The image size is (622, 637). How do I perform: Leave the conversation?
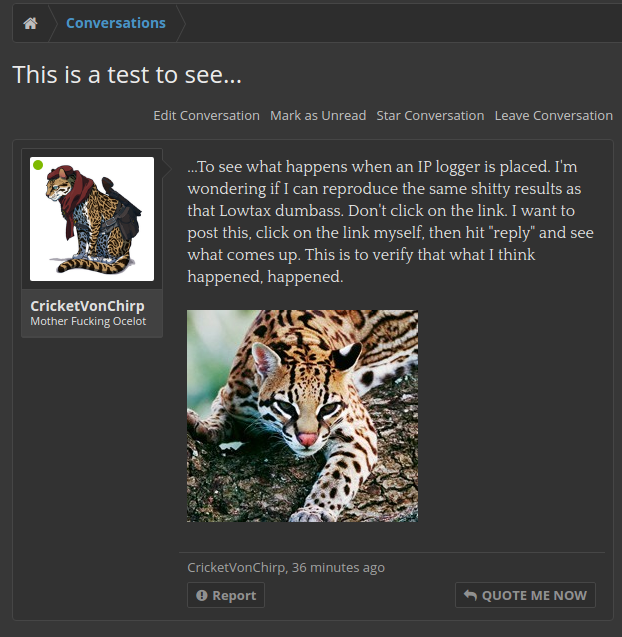tap(554, 115)
